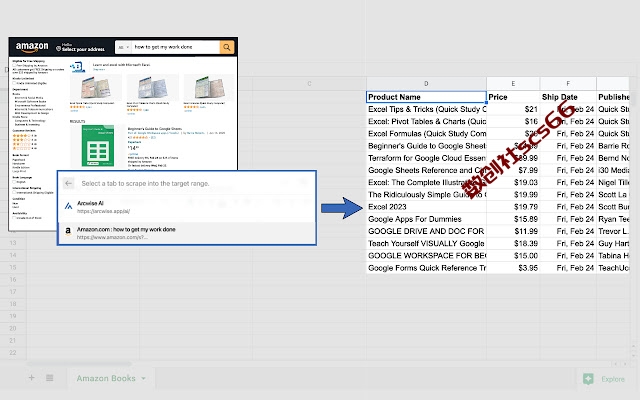Select column E header
Viewport: 640px width, 400px height.
(x=513, y=83)
